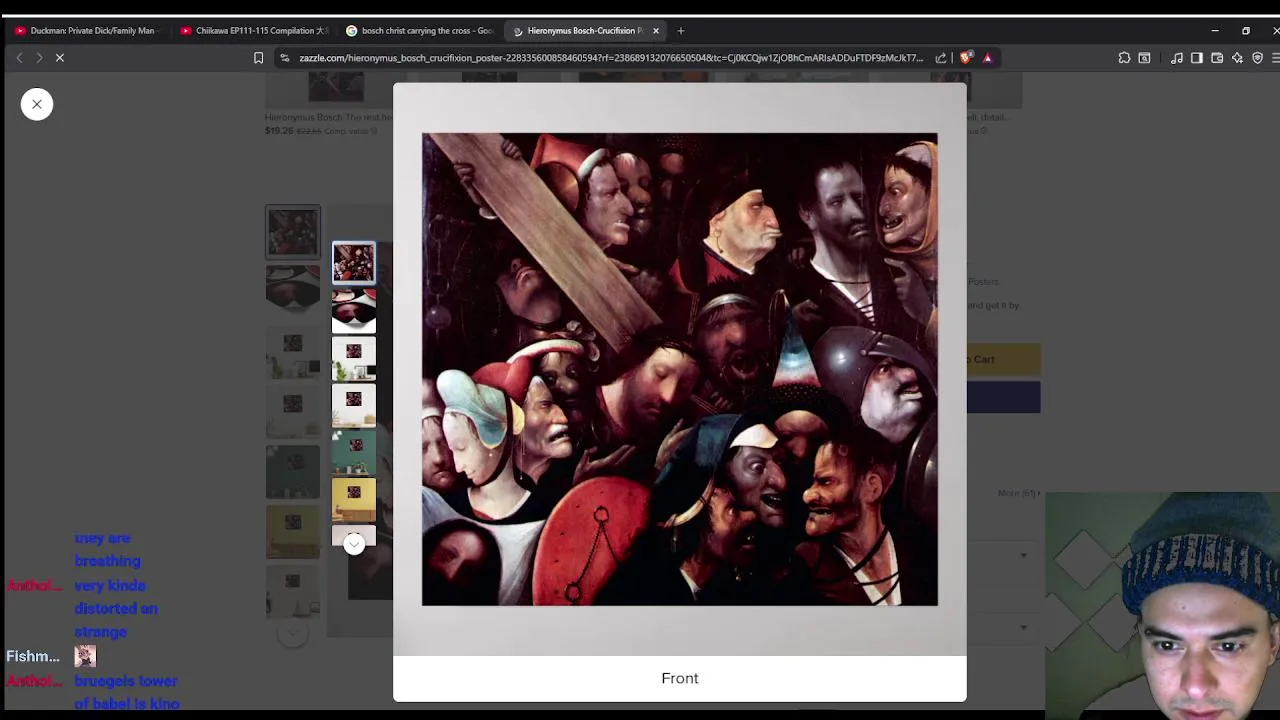Click the large Bosch painting image
1280x720 pixels.
[680, 369]
